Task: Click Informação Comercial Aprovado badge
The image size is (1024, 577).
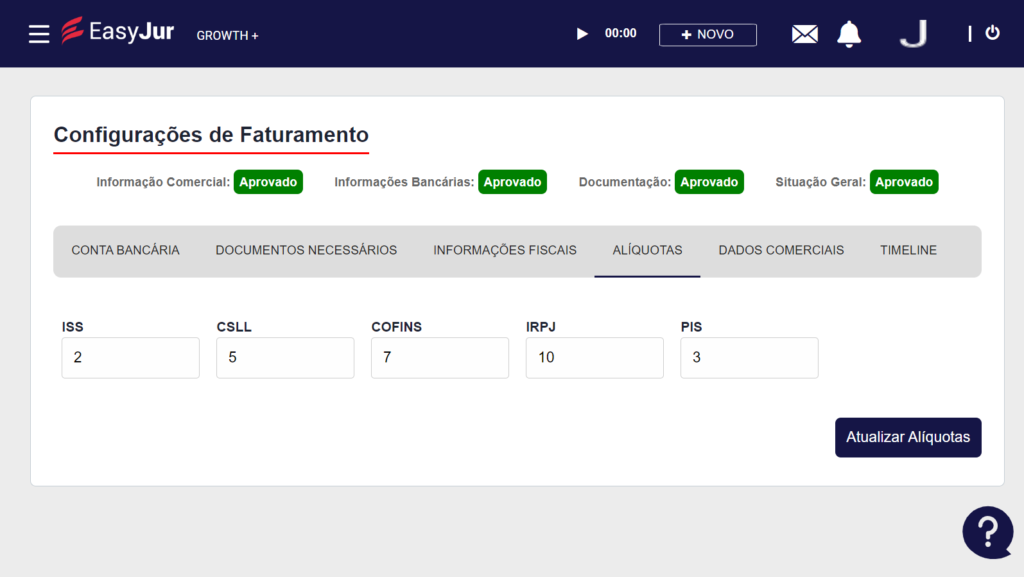Action: [268, 182]
